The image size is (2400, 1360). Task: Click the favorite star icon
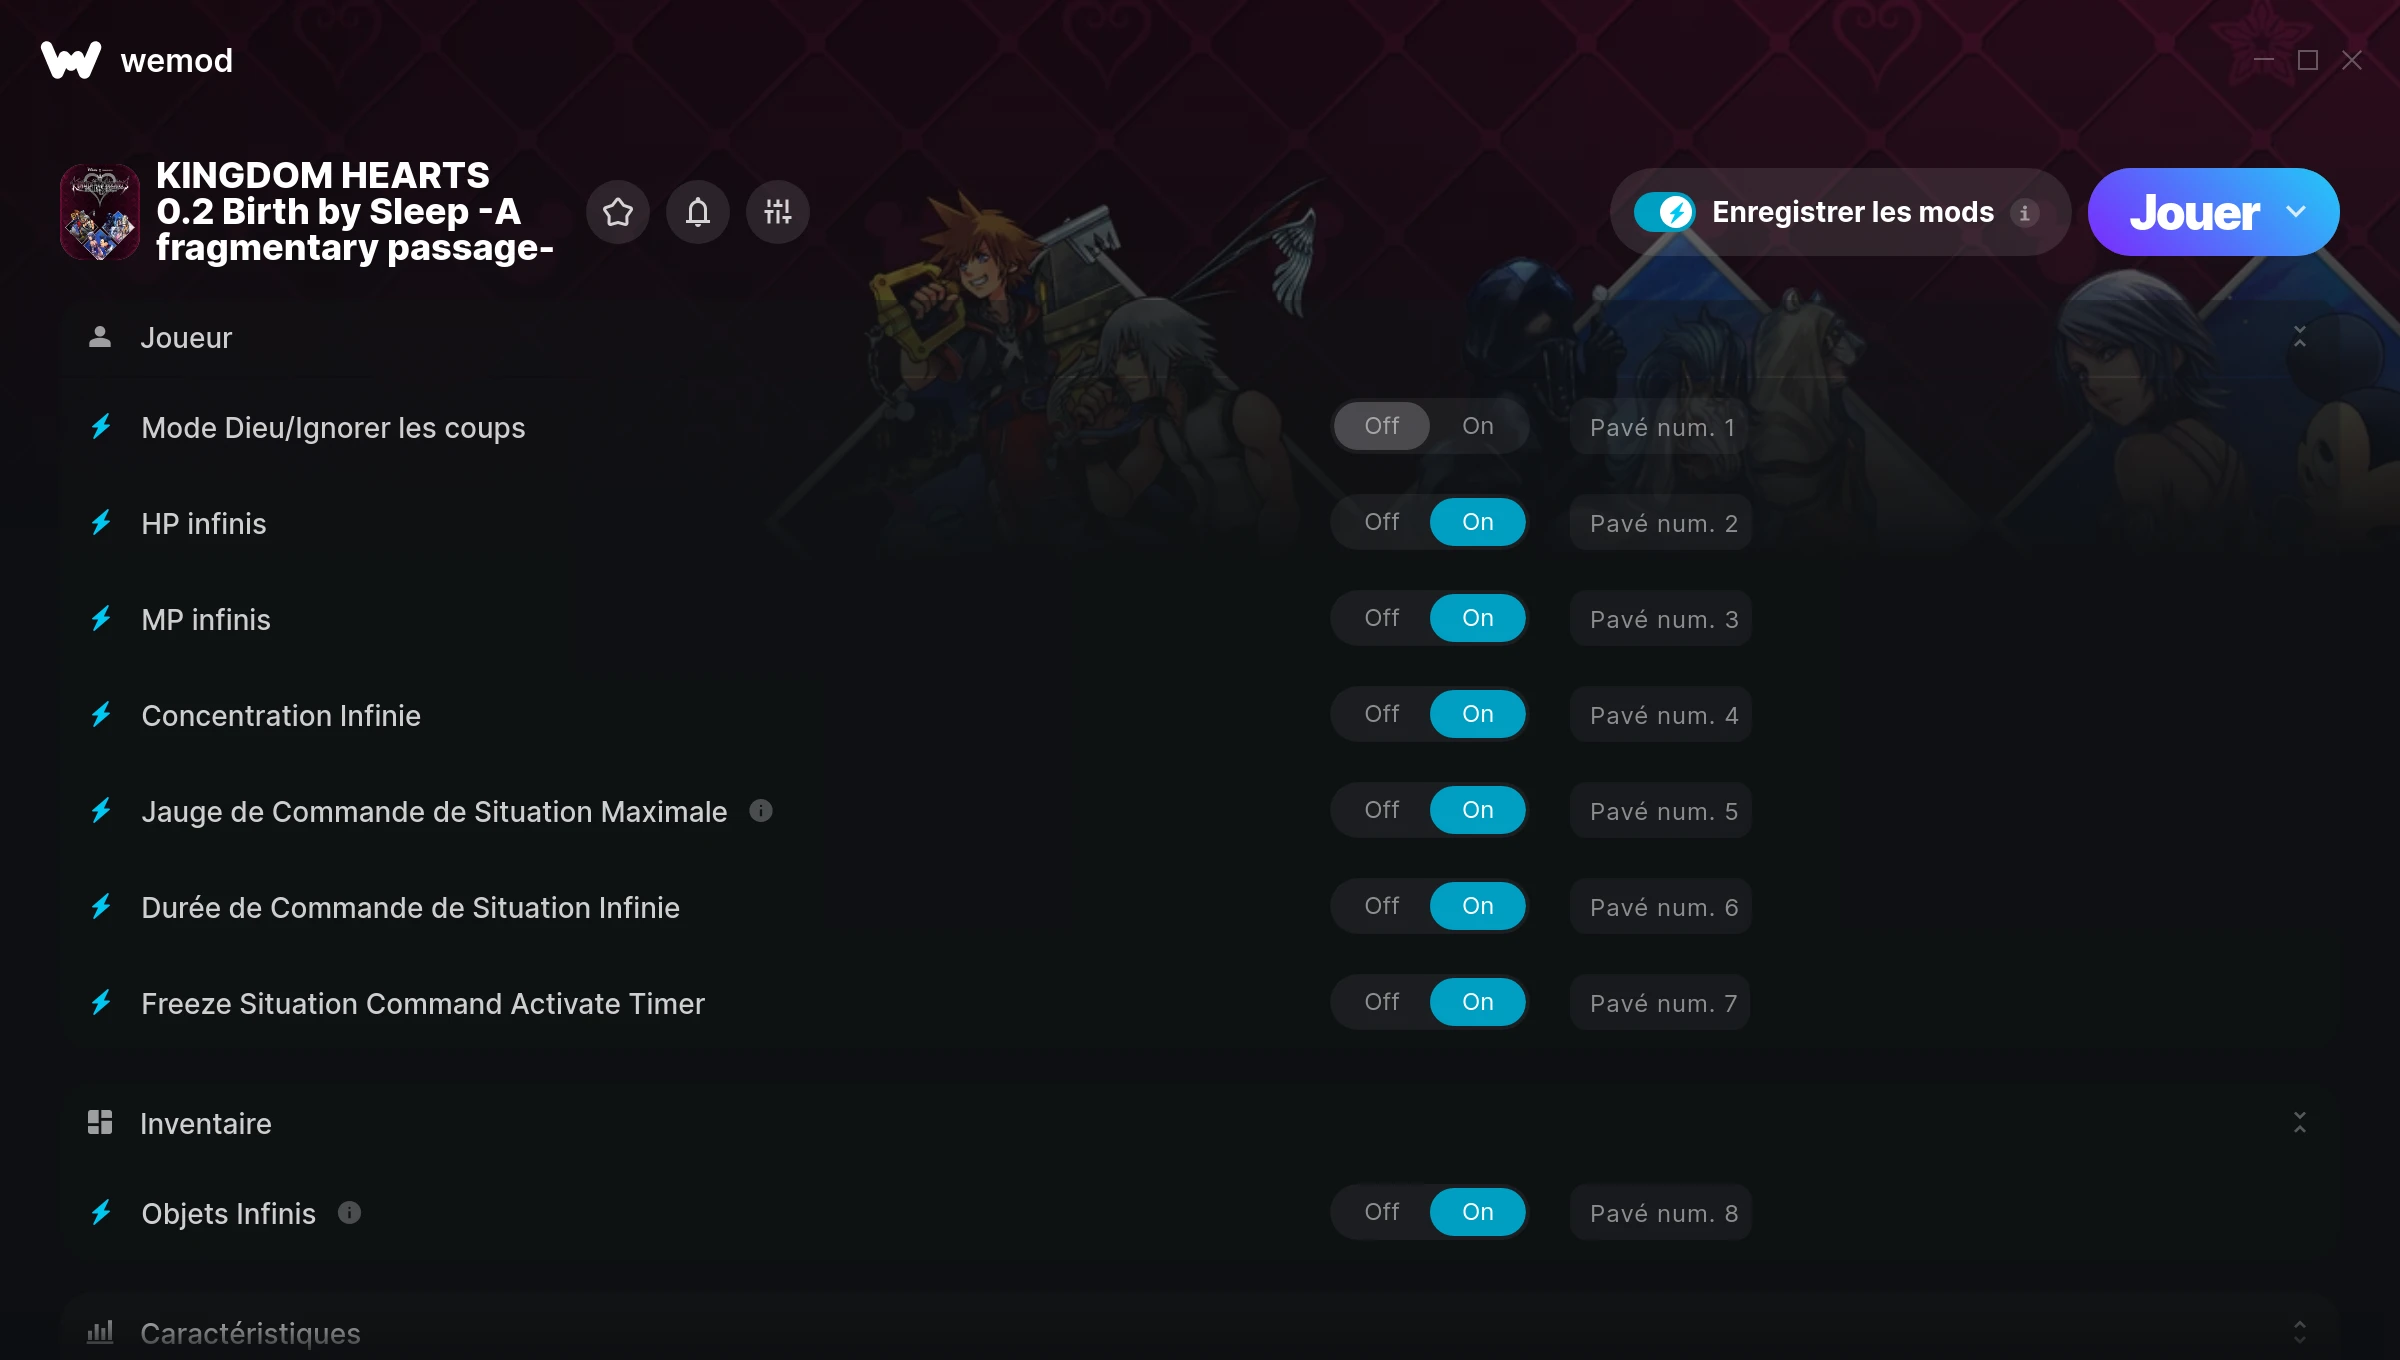click(618, 212)
